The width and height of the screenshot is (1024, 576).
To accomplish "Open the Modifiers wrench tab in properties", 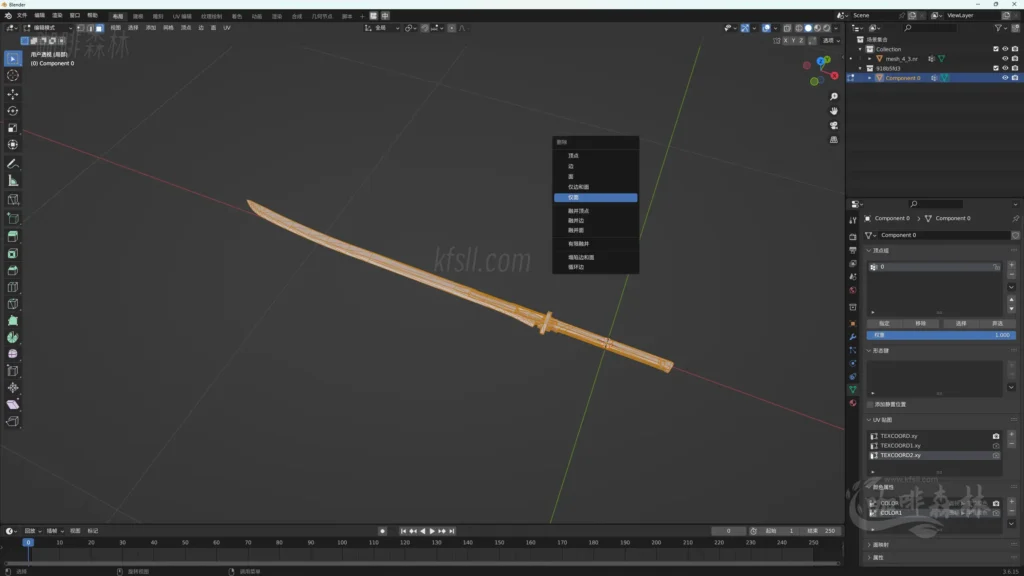I will [x=853, y=337].
